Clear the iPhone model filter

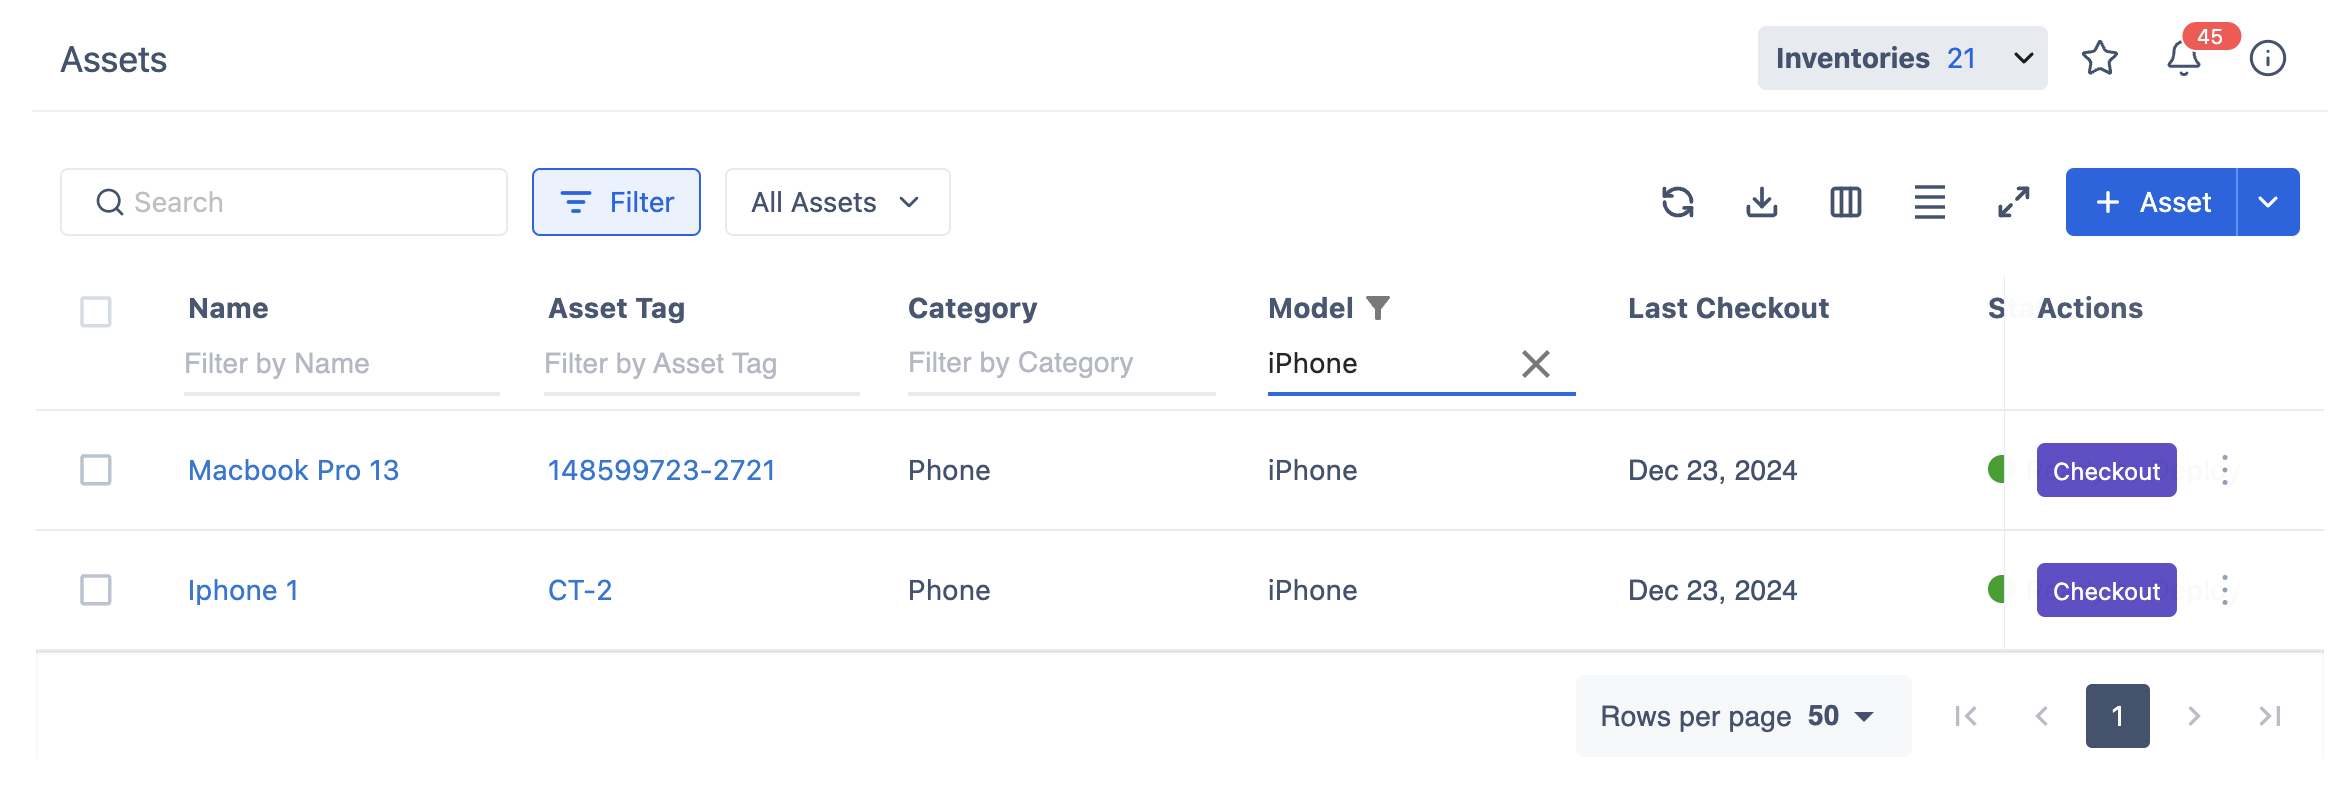(1535, 364)
